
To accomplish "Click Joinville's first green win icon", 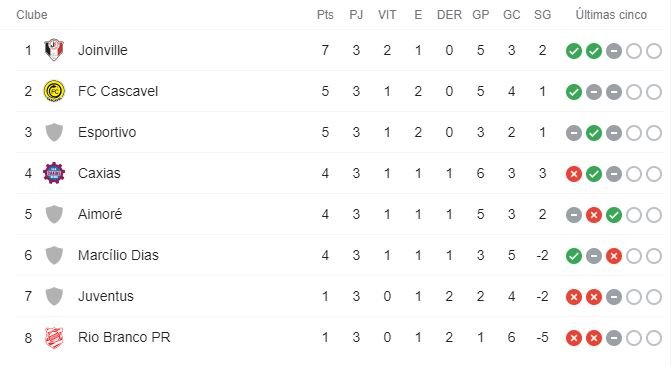I will [x=574, y=51].
